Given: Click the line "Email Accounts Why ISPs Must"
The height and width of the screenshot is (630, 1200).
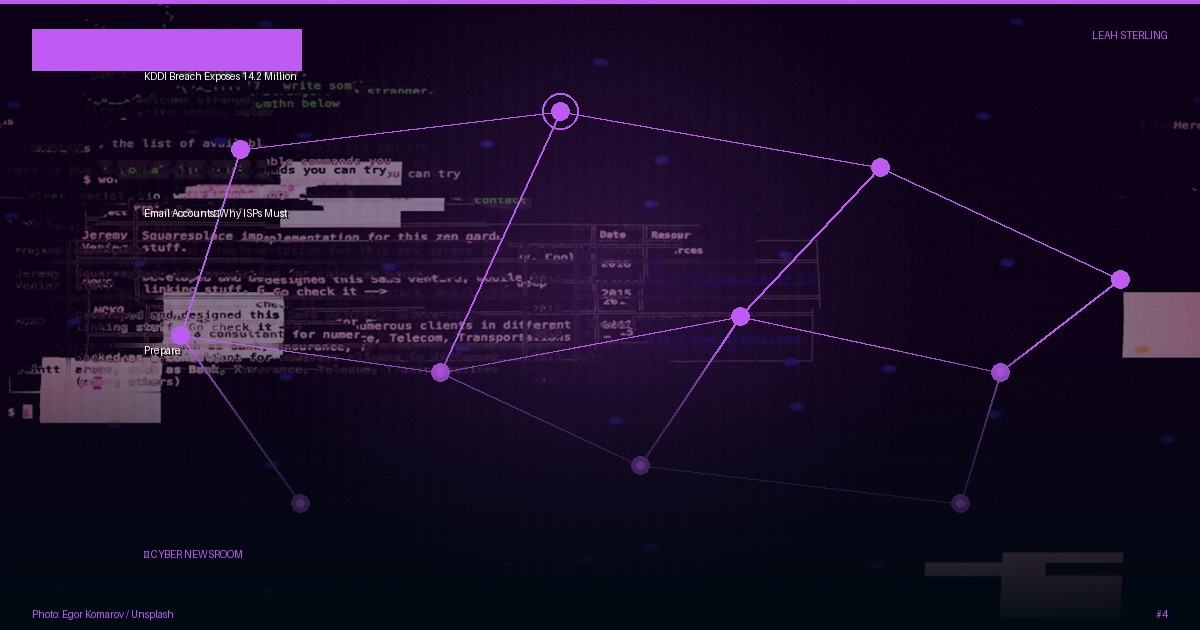Looking at the screenshot, I should [216, 213].
